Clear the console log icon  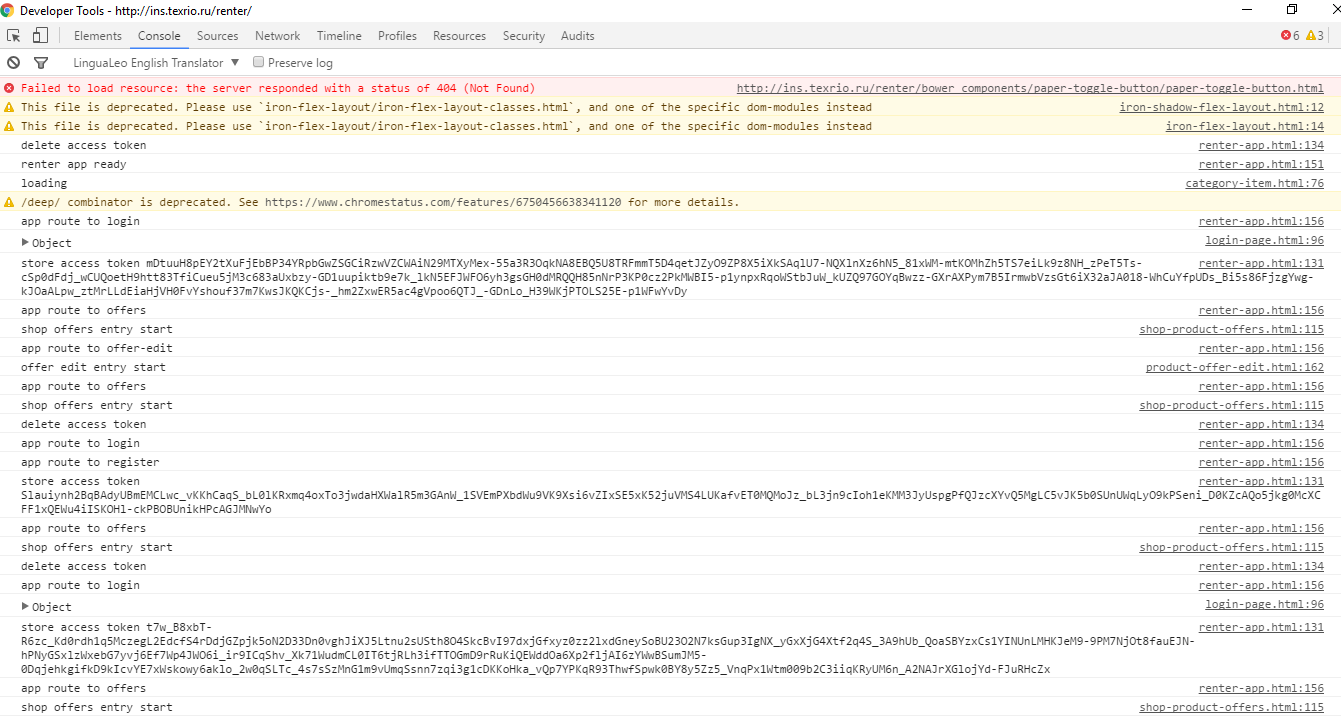click(x=14, y=63)
